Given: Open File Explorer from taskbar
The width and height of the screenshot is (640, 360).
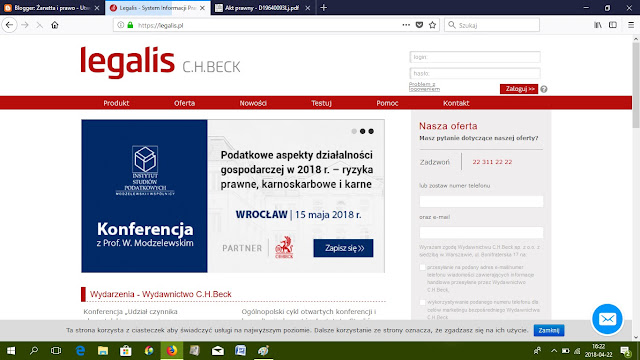Looking at the screenshot, I should click(x=103, y=351).
